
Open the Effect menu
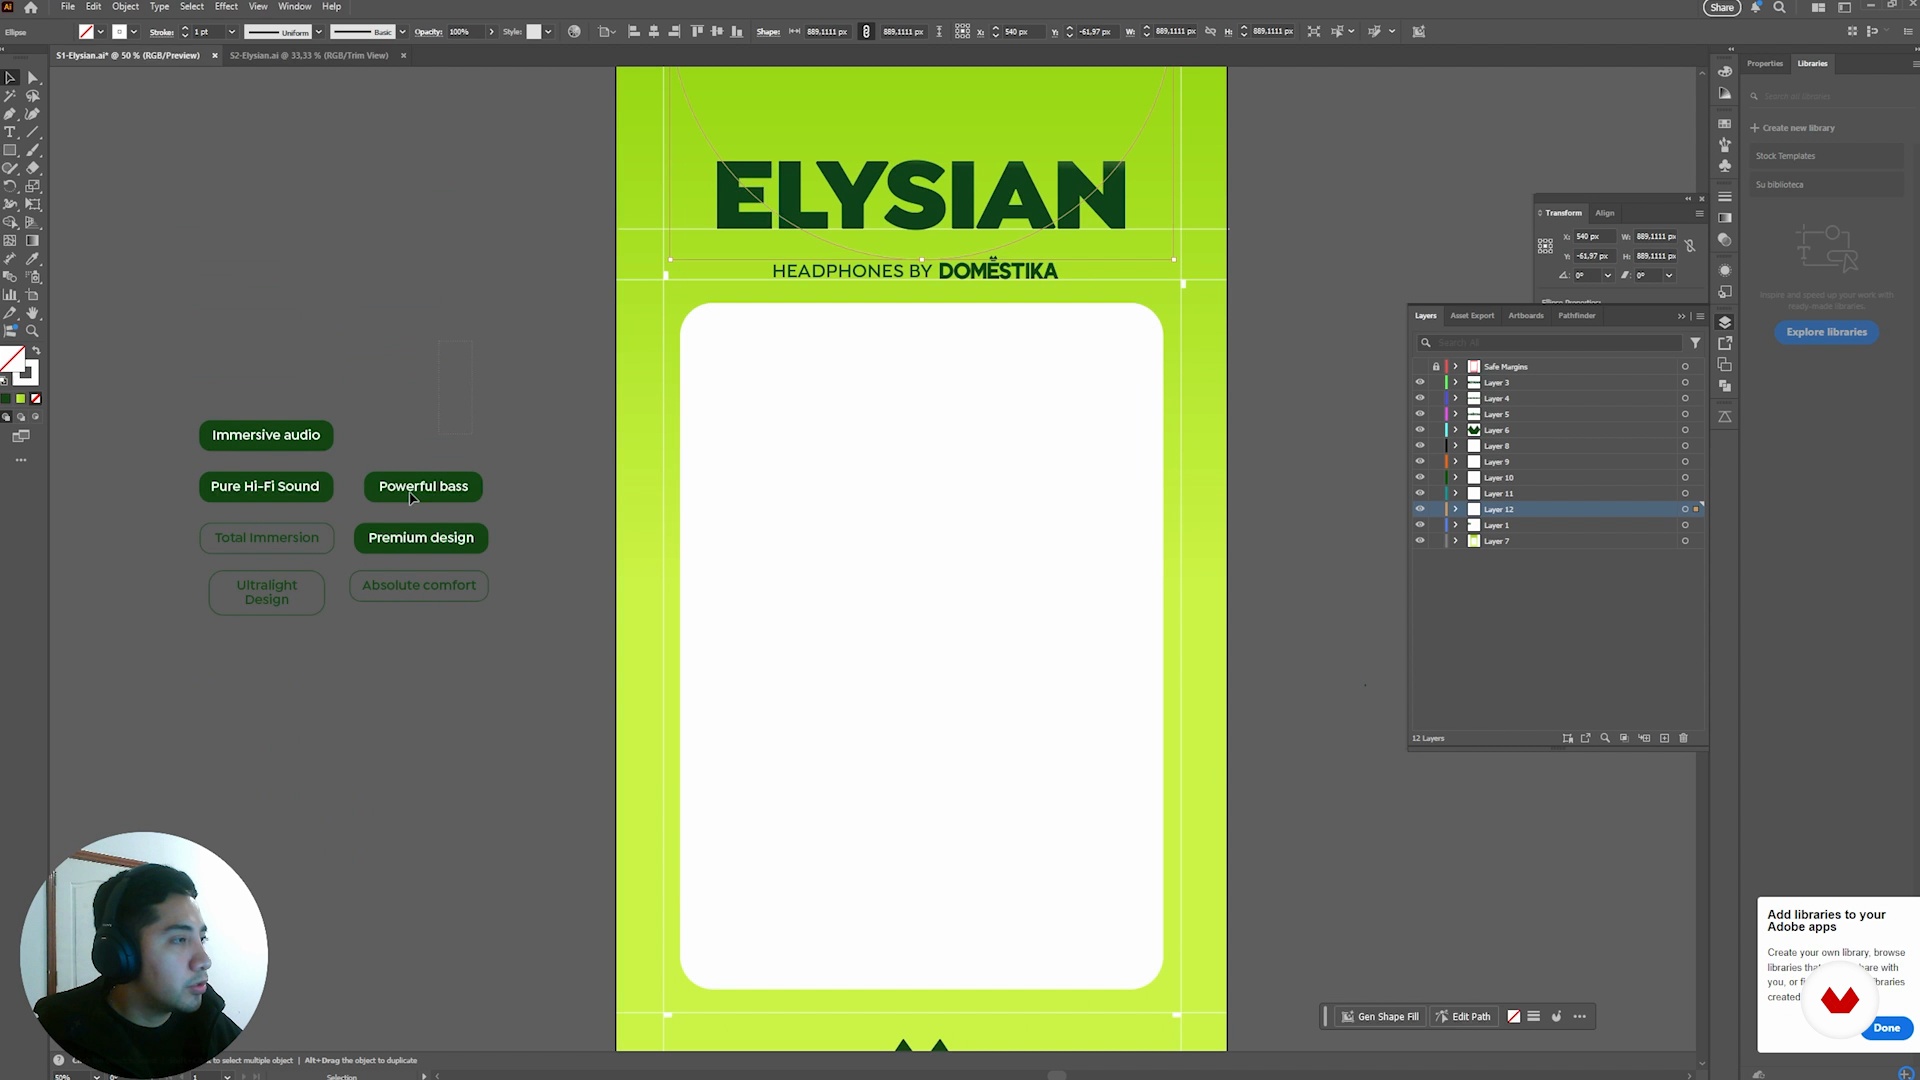tap(226, 7)
